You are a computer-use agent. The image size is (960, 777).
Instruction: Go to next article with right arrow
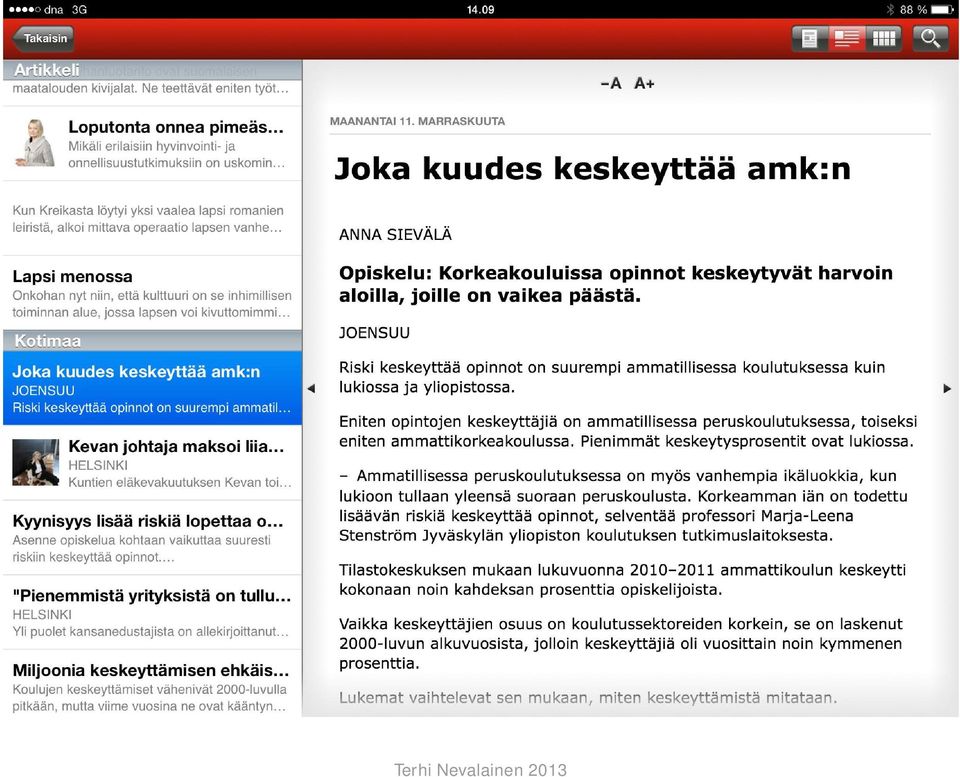[947, 388]
